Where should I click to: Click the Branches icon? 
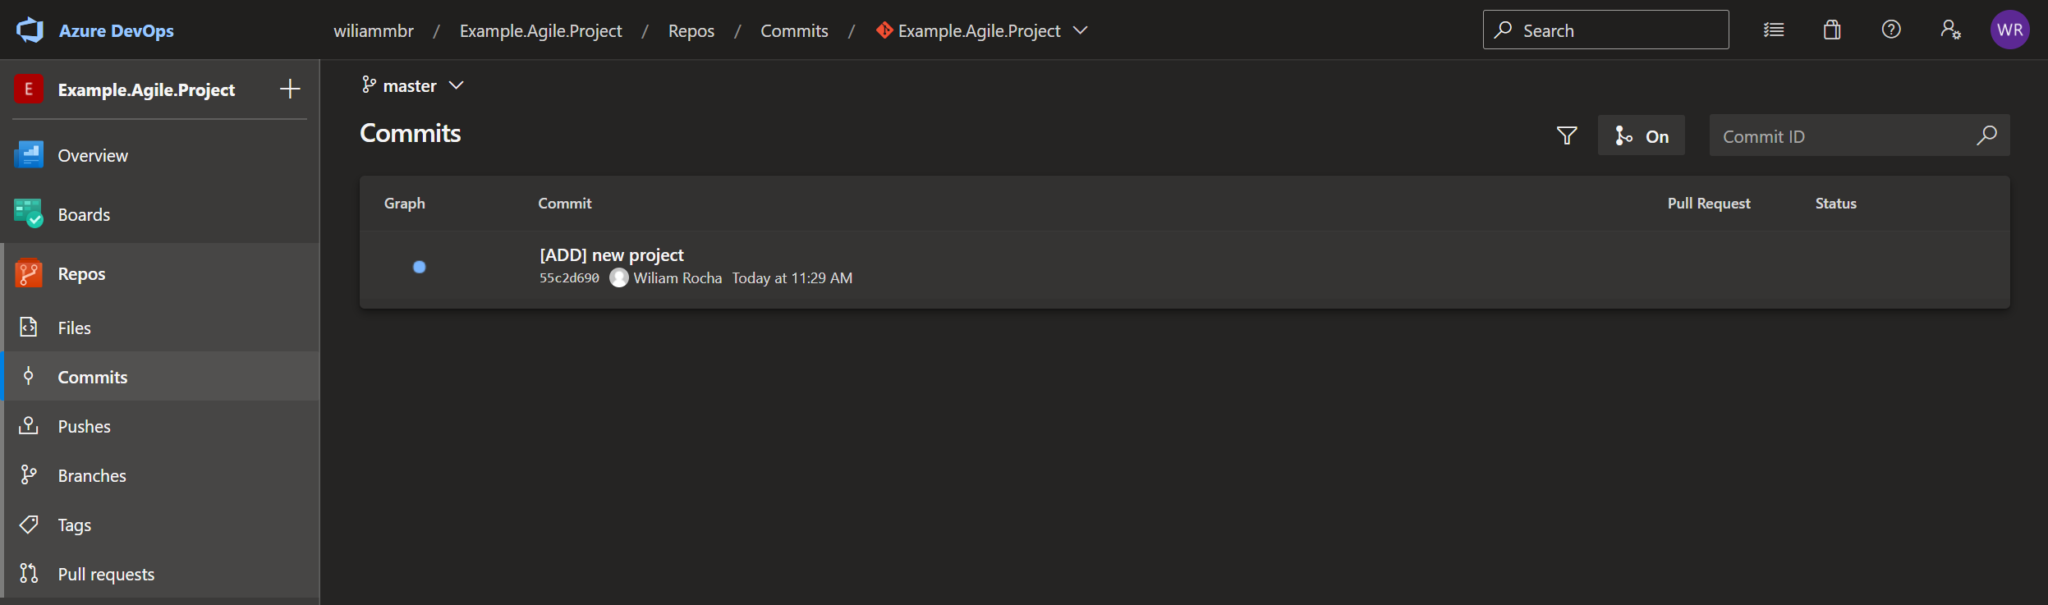pos(29,475)
